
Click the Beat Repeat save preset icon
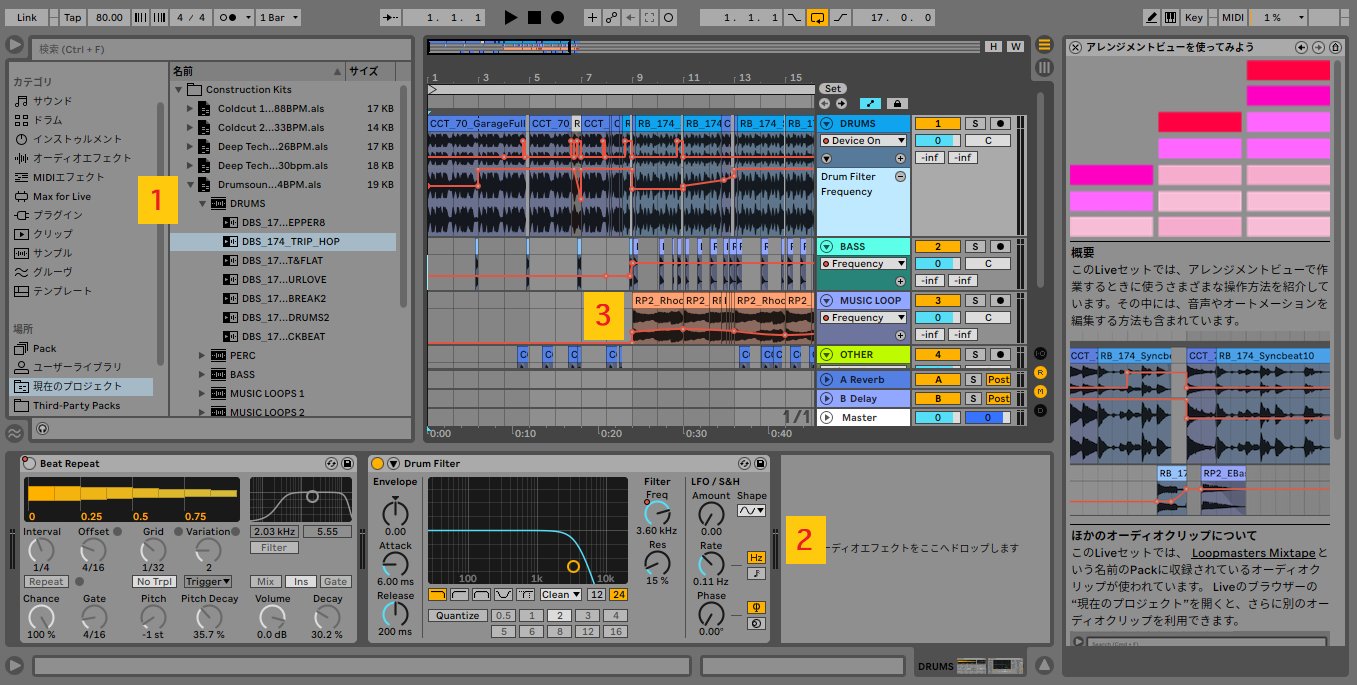pyautogui.click(x=347, y=464)
